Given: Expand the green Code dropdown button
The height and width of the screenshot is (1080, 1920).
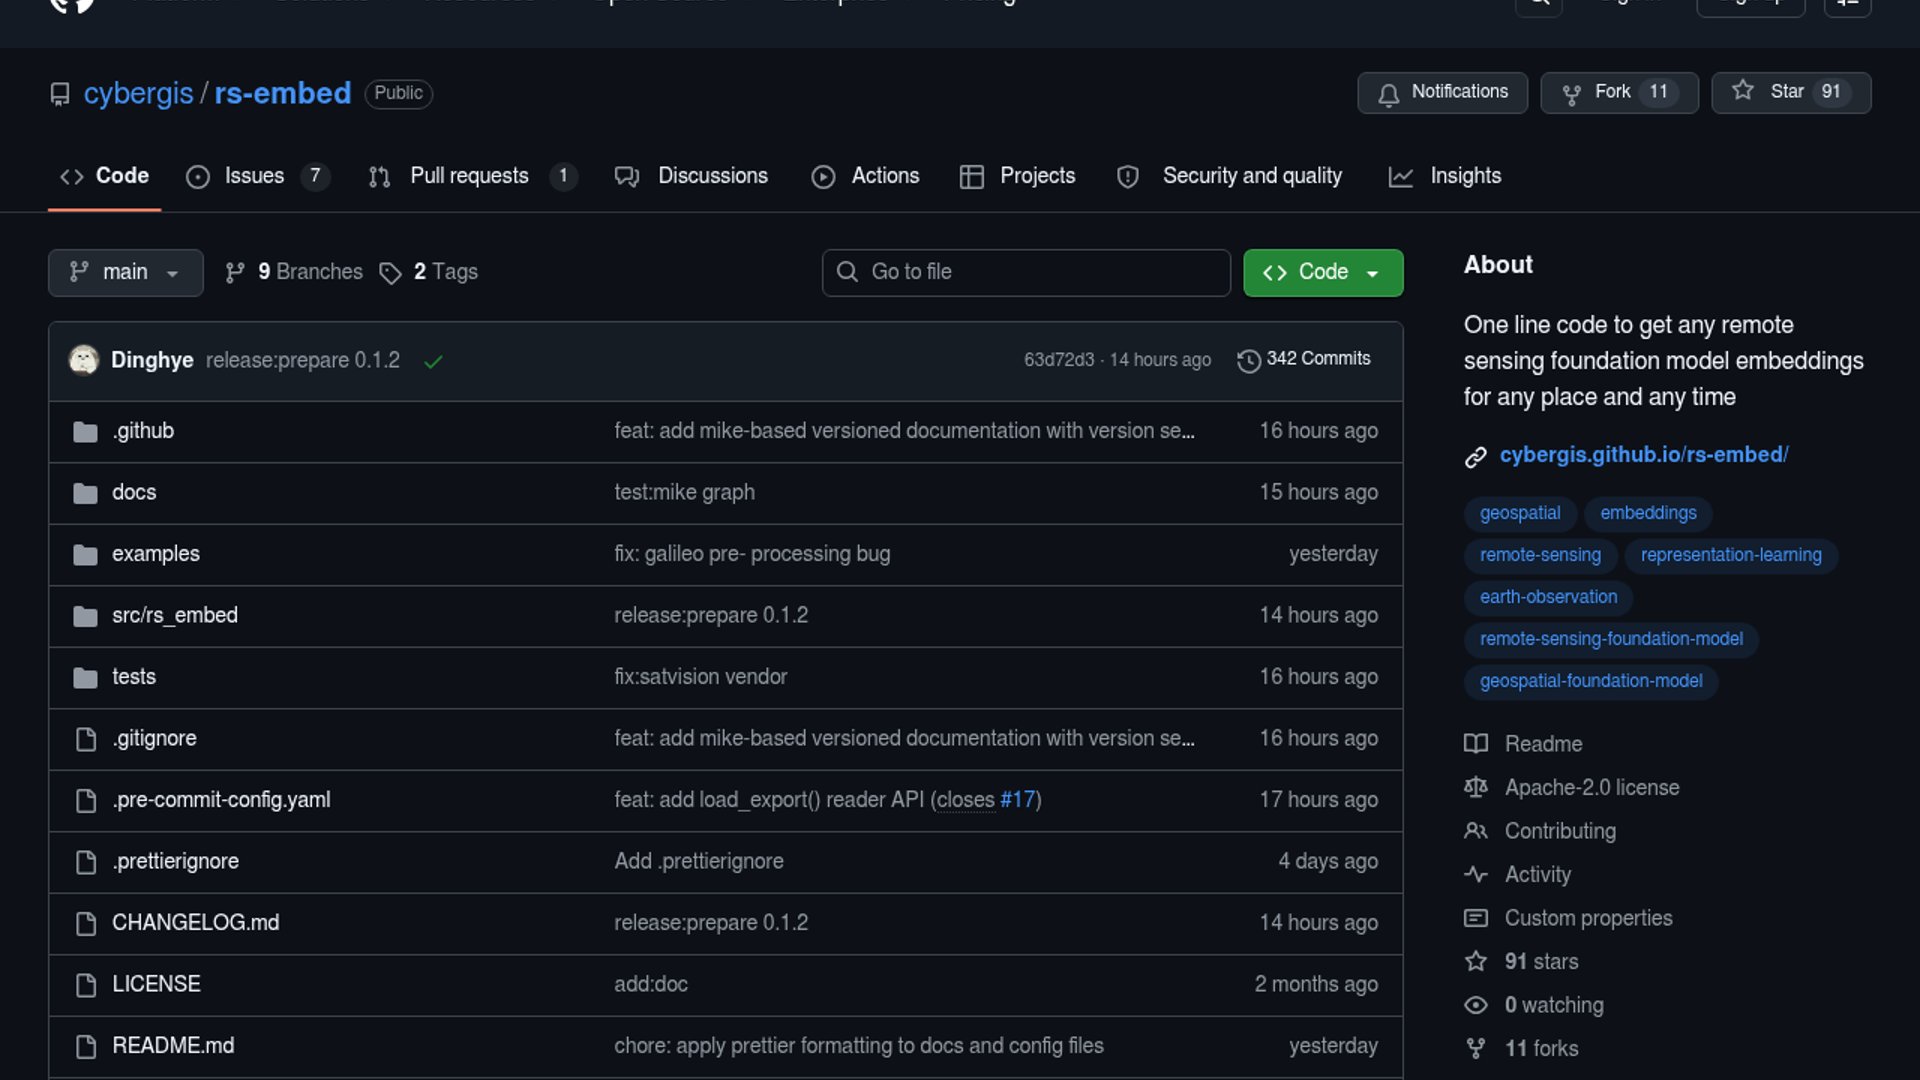Looking at the screenshot, I should tap(1322, 272).
